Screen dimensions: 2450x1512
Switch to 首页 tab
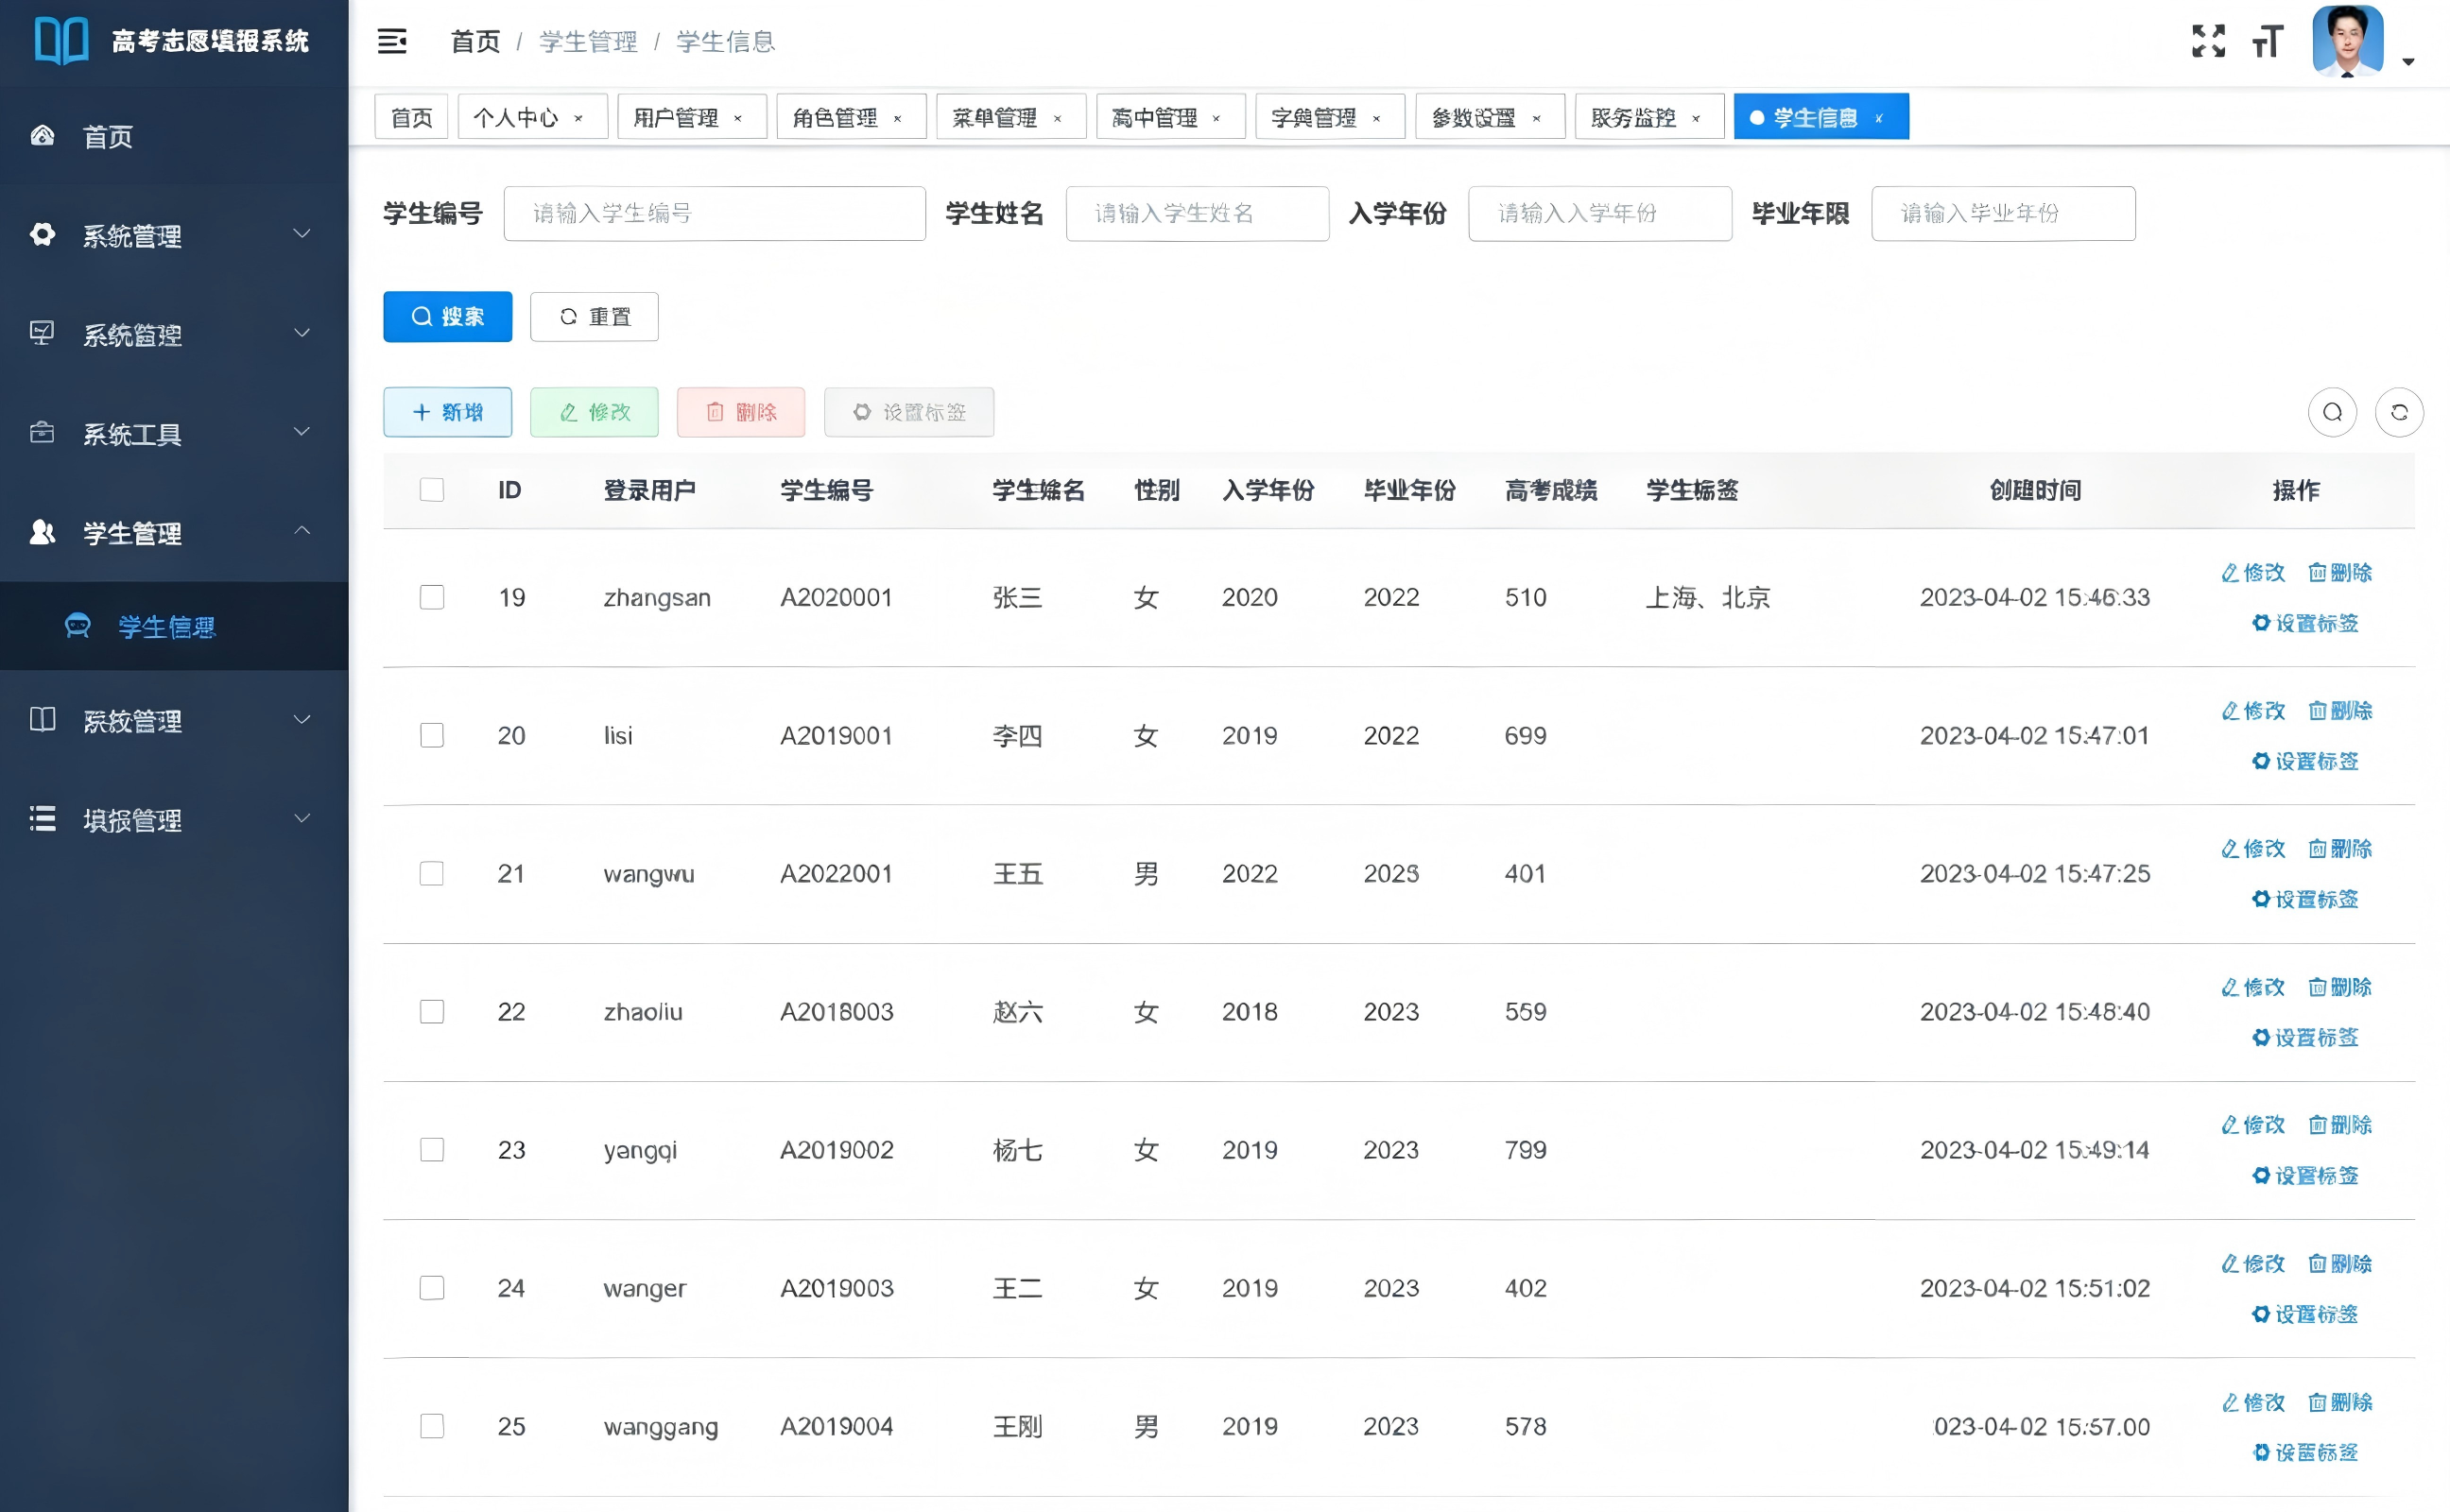click(411, 117)
